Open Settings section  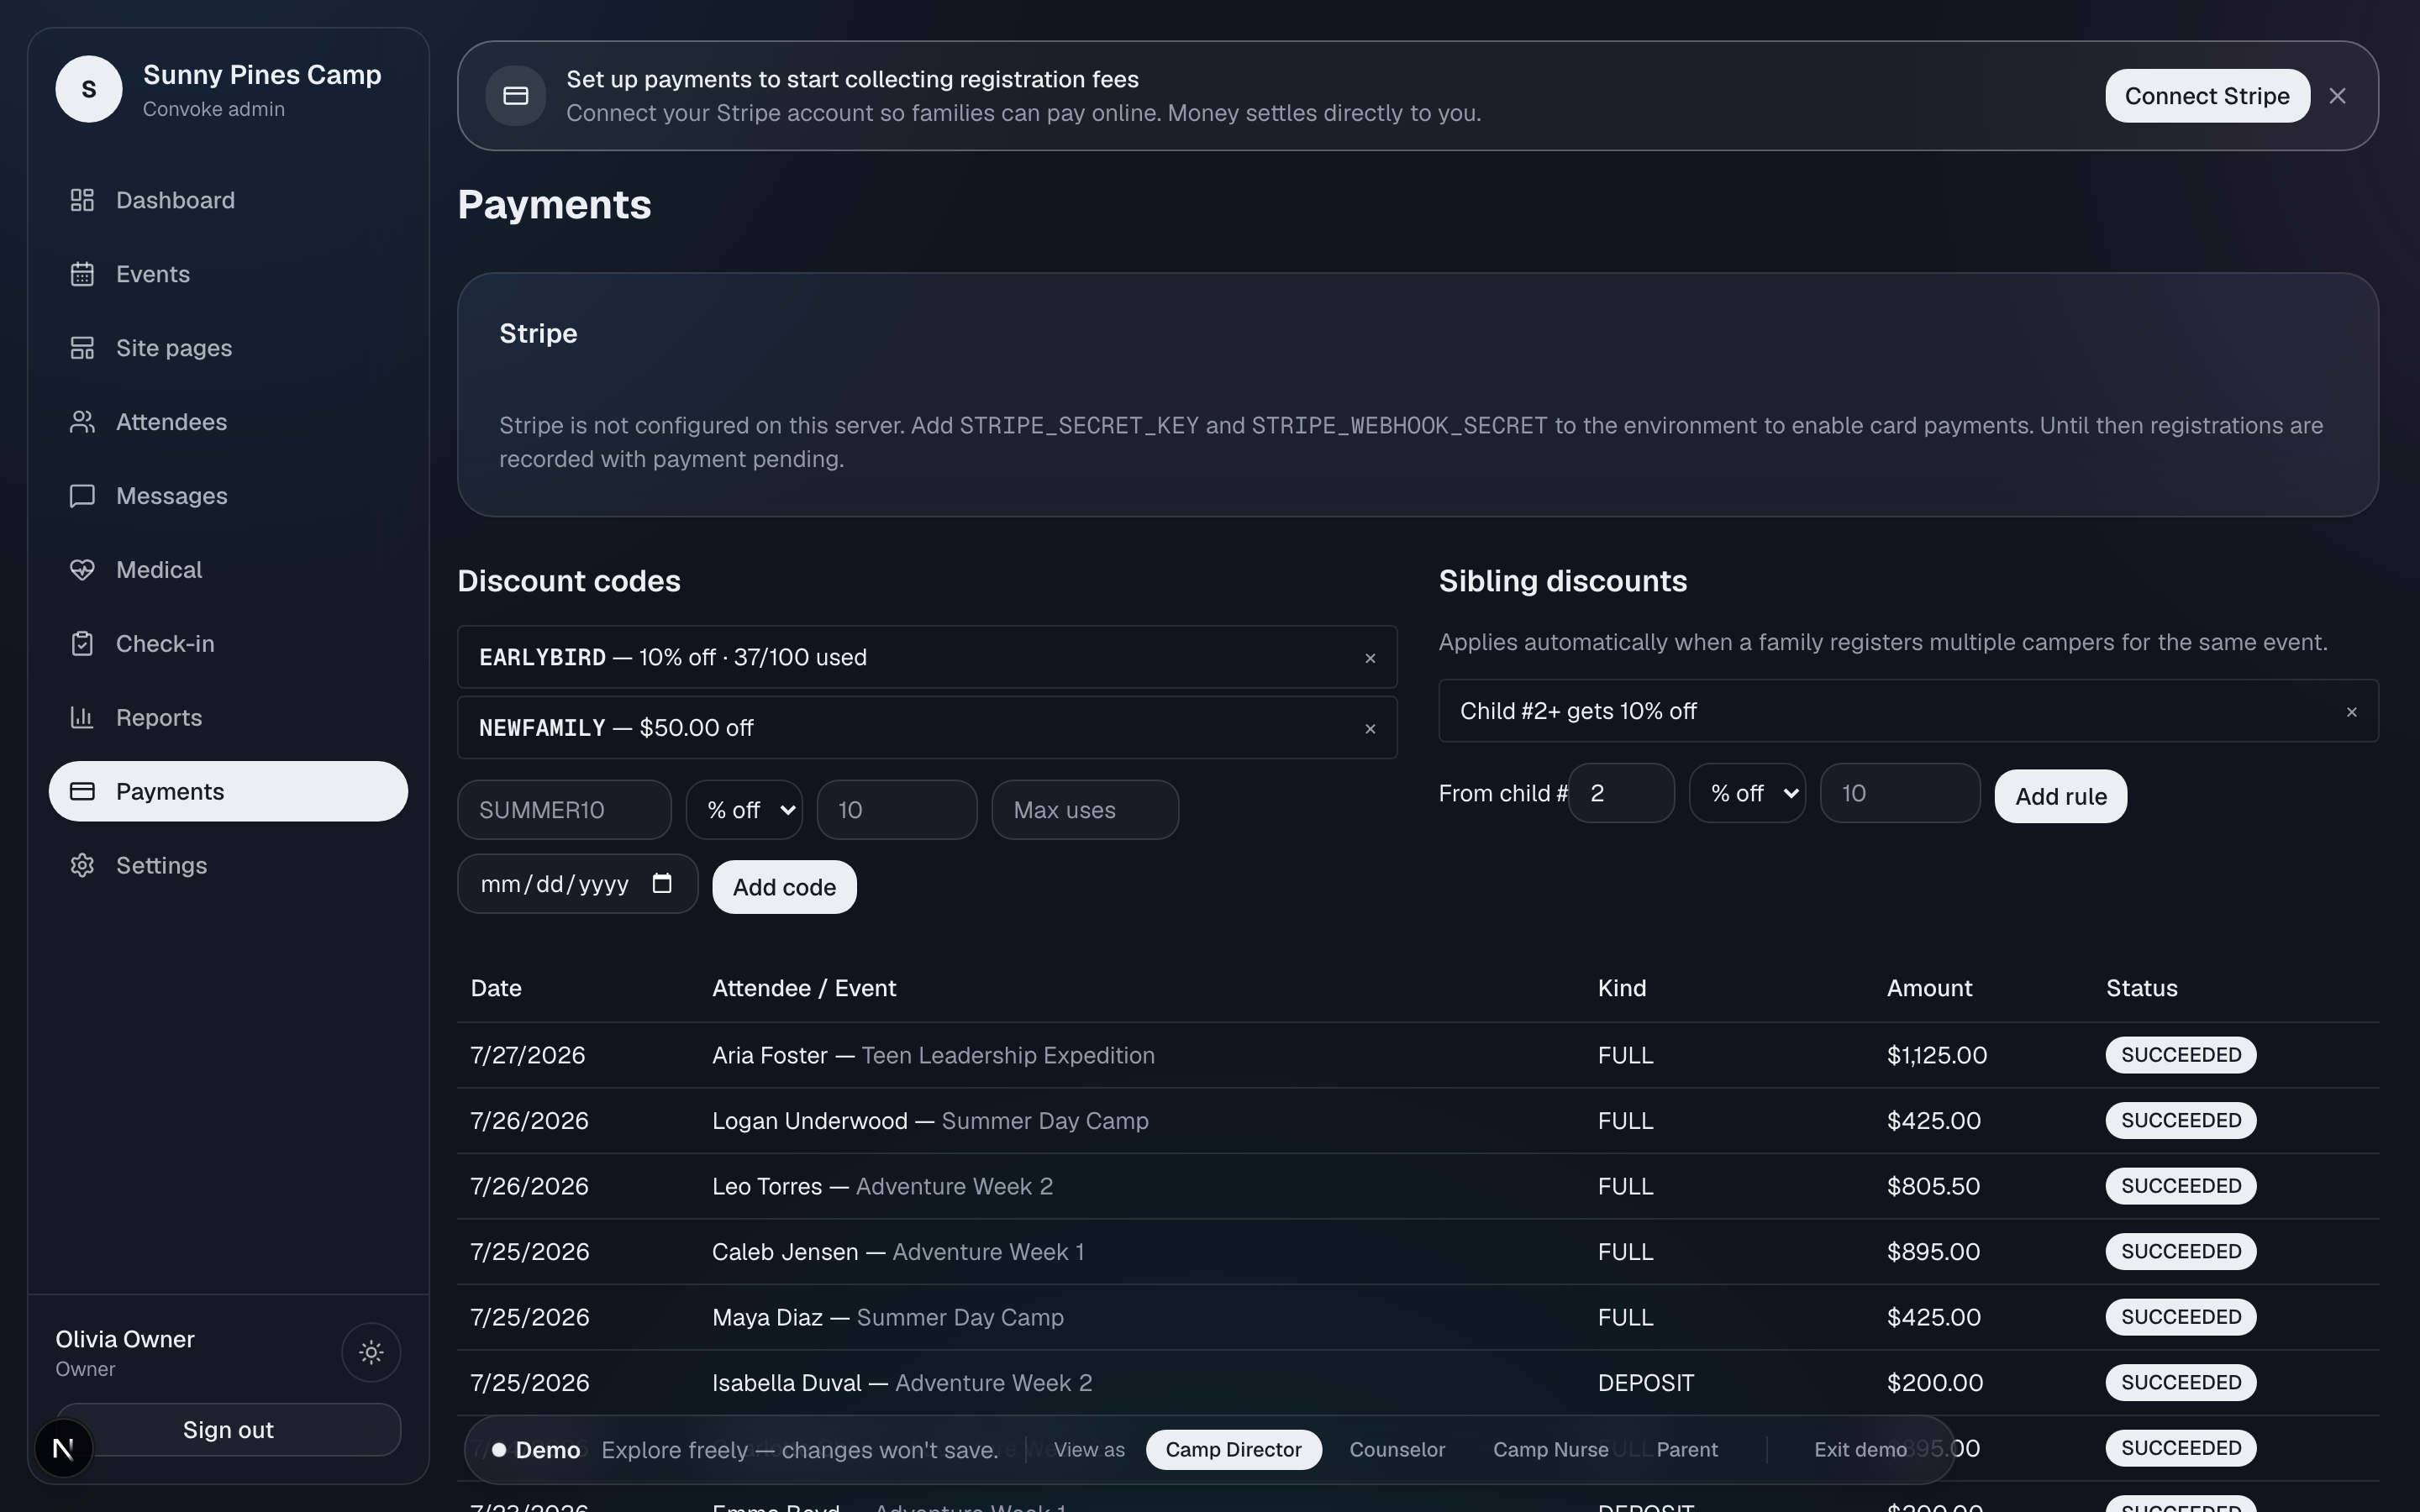click(228, 866)
